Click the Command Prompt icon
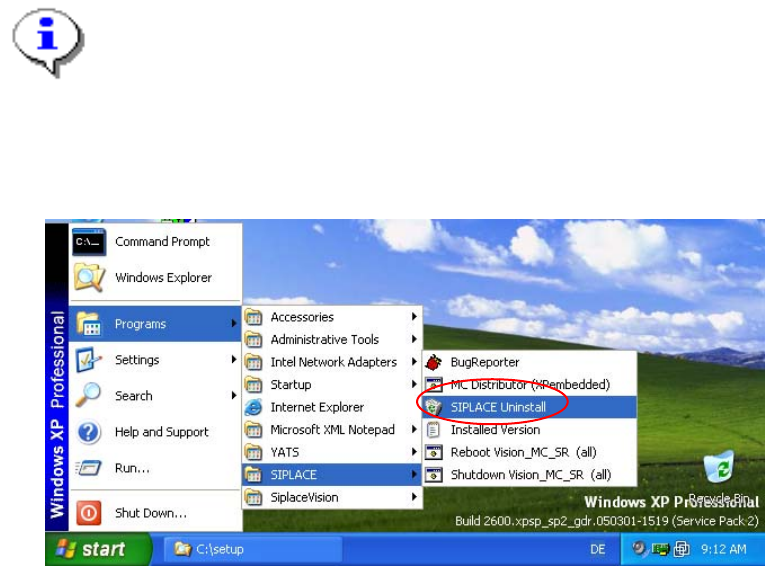 [x=89, y=242]
